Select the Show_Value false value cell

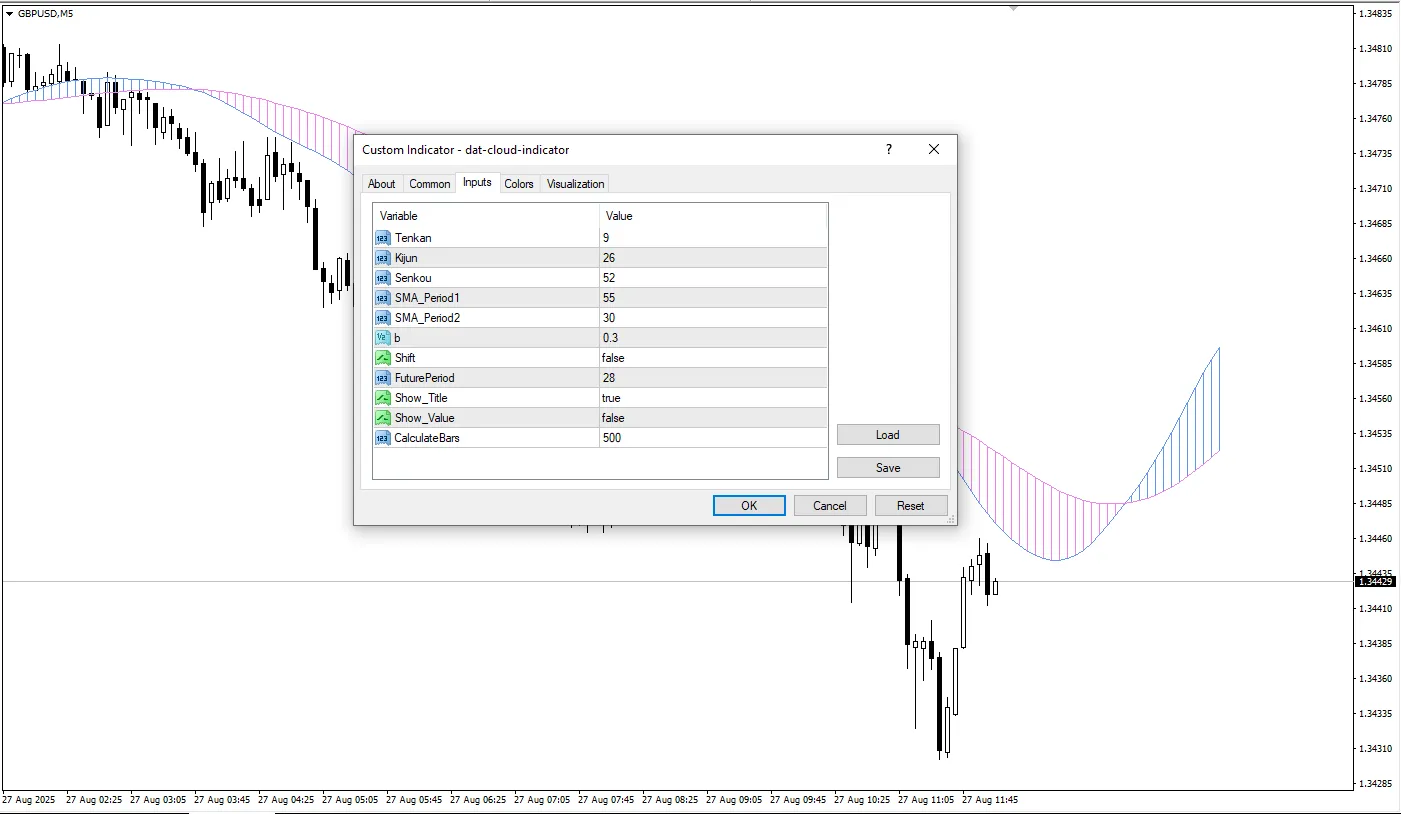click(x=712, y=418)
